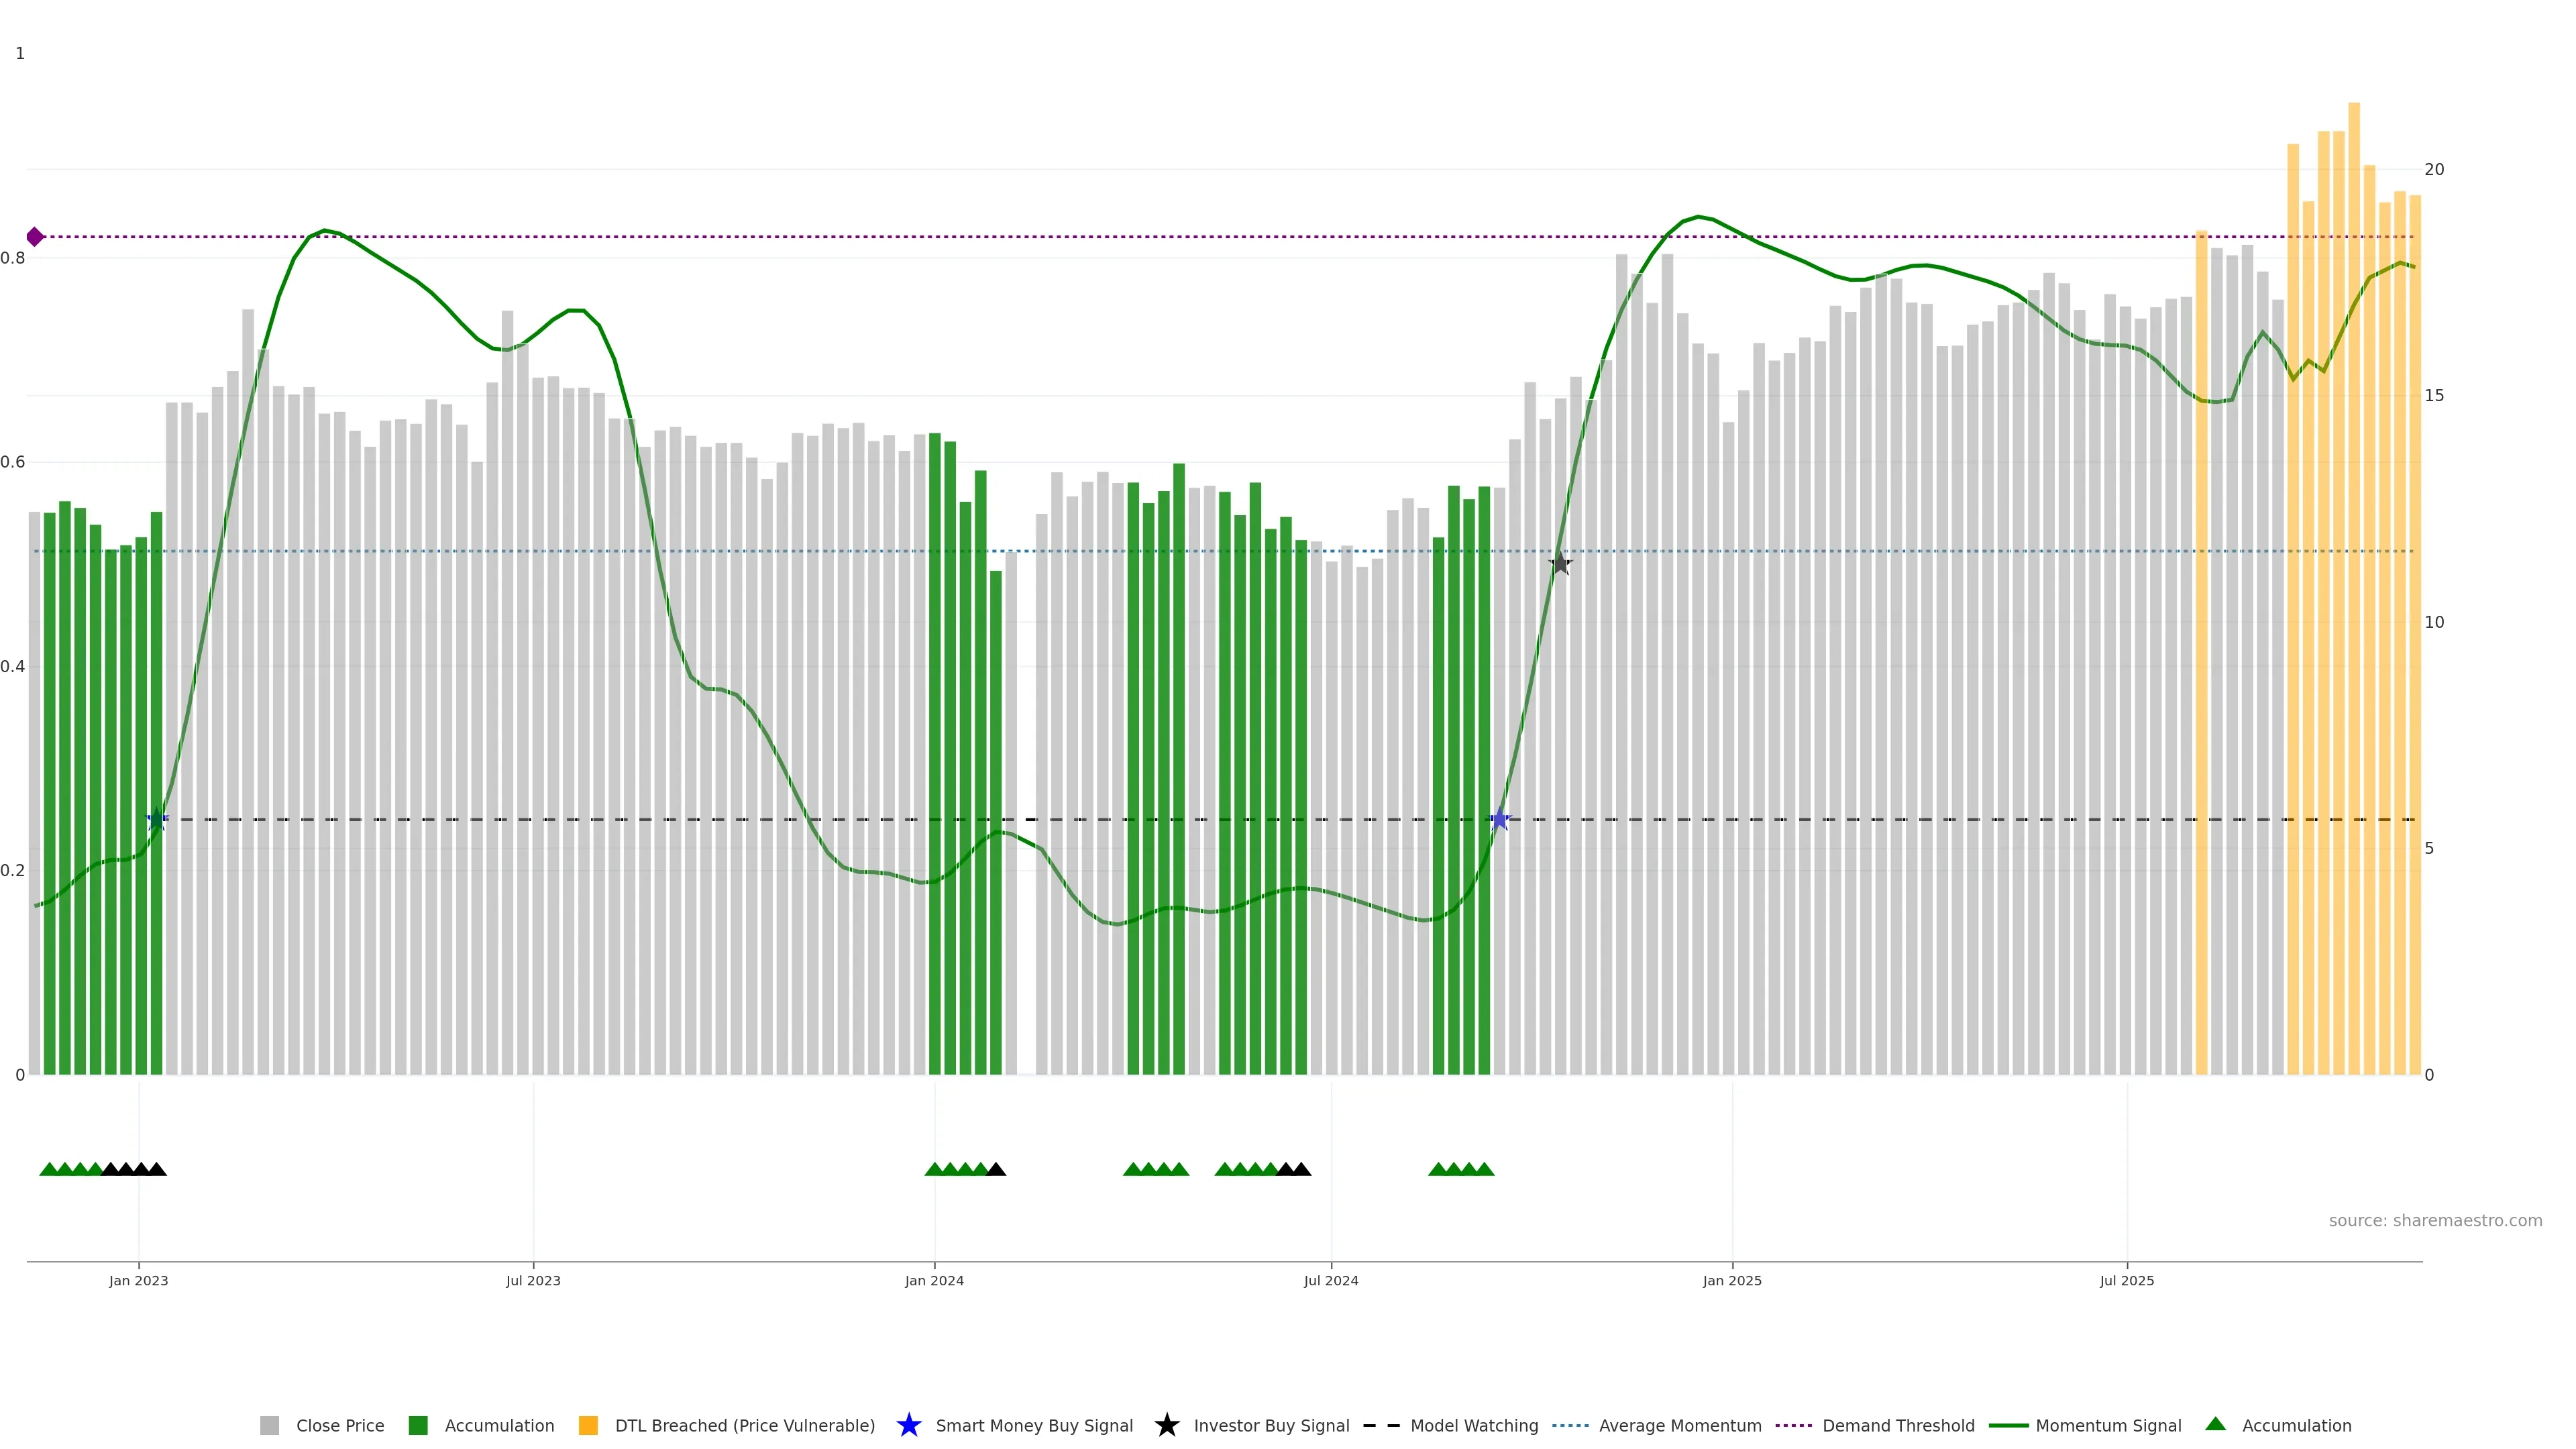Click the black star icon in legend

pyautogui.click(x=1166, y=1425)
